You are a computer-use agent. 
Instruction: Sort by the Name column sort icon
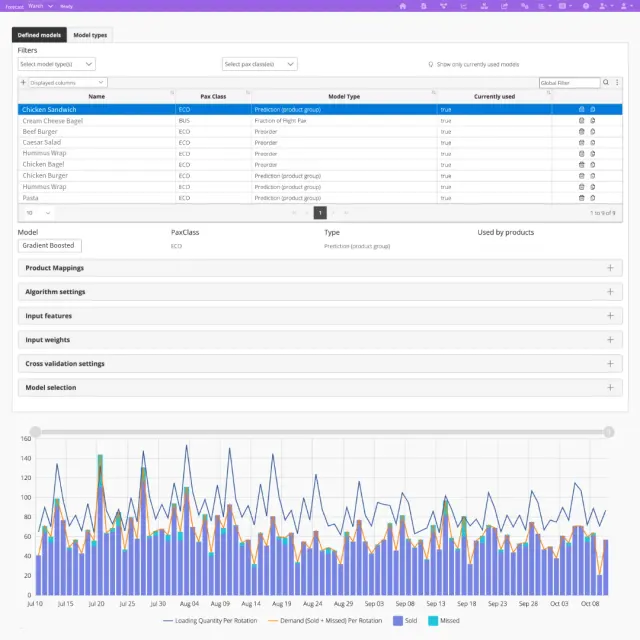click(x=172, y=93)
